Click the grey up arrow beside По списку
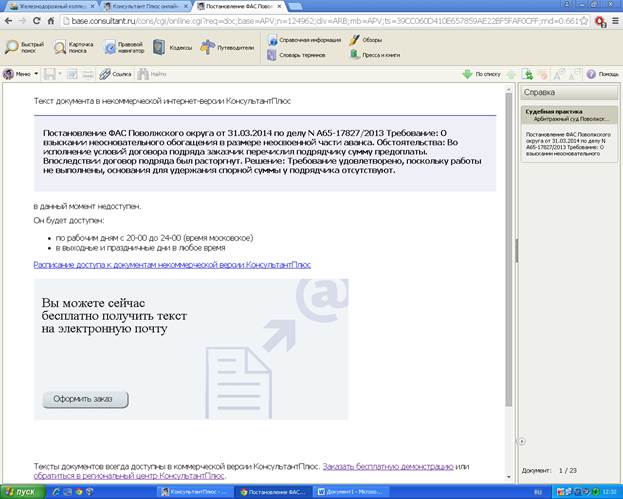The width and height of the screenshot is (623, 499). [x=512, y=74]
